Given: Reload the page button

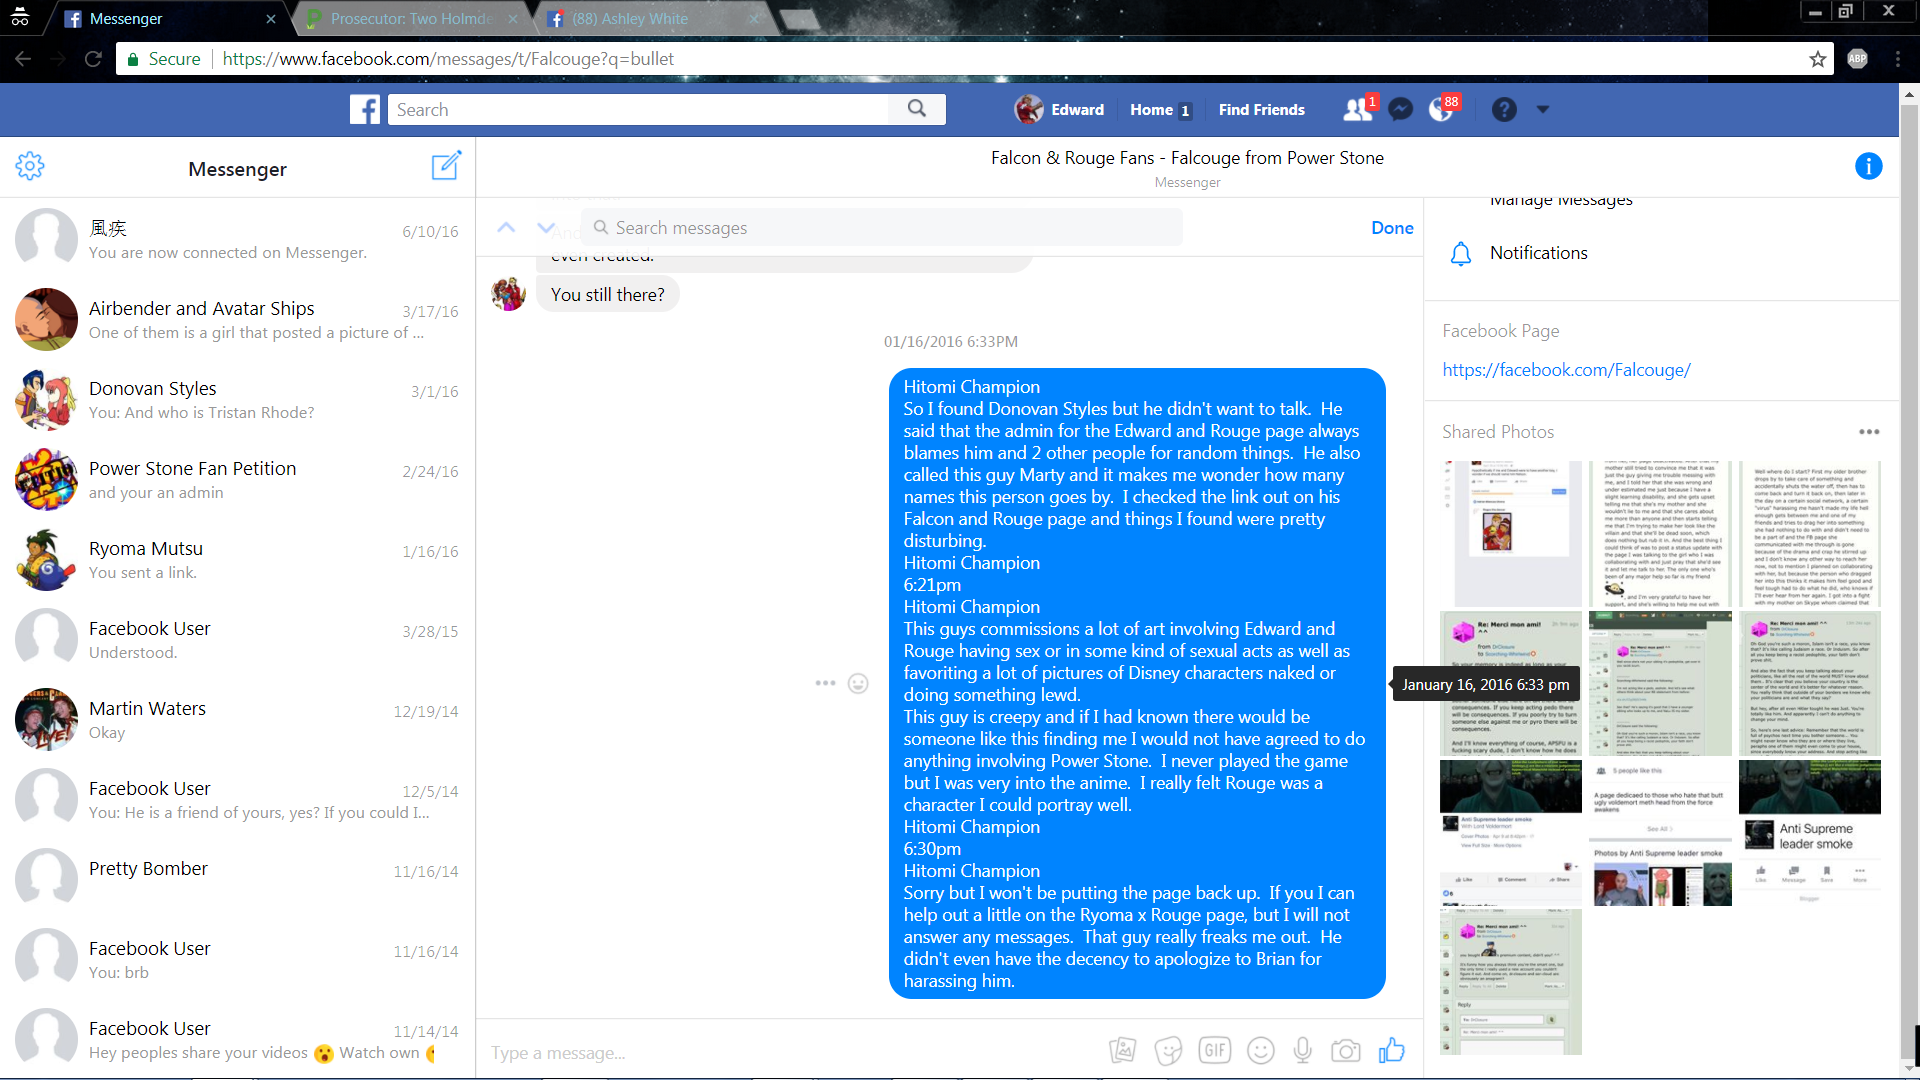Looking at the screenshot, I should click(x=93, y=59).
